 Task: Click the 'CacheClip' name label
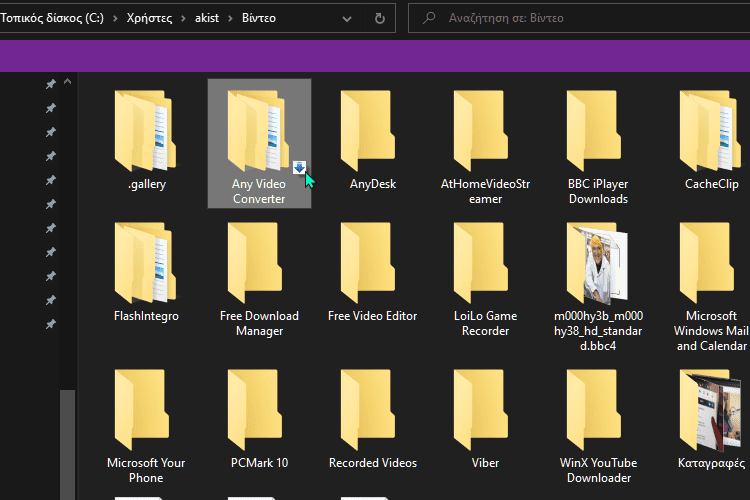tap(712, 184)
